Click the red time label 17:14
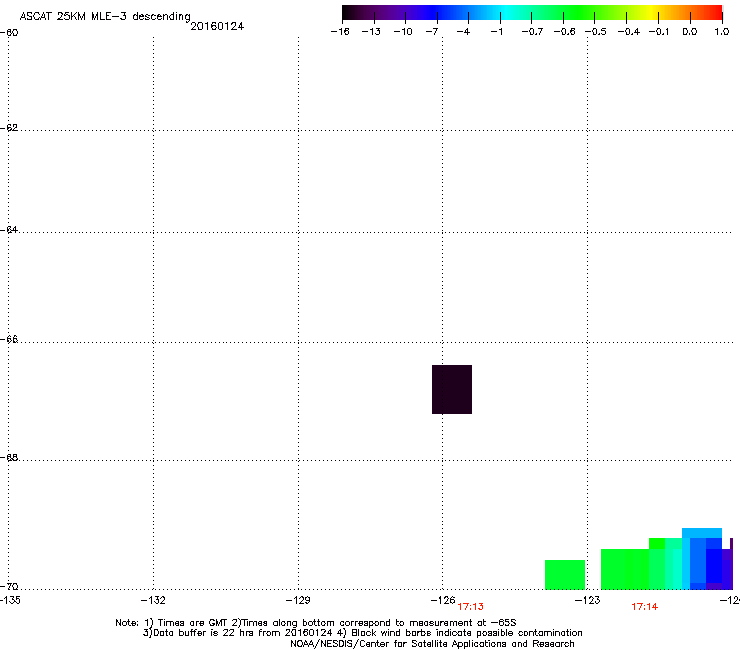Screen dimensions: 740x650 [x=645, y=607]
